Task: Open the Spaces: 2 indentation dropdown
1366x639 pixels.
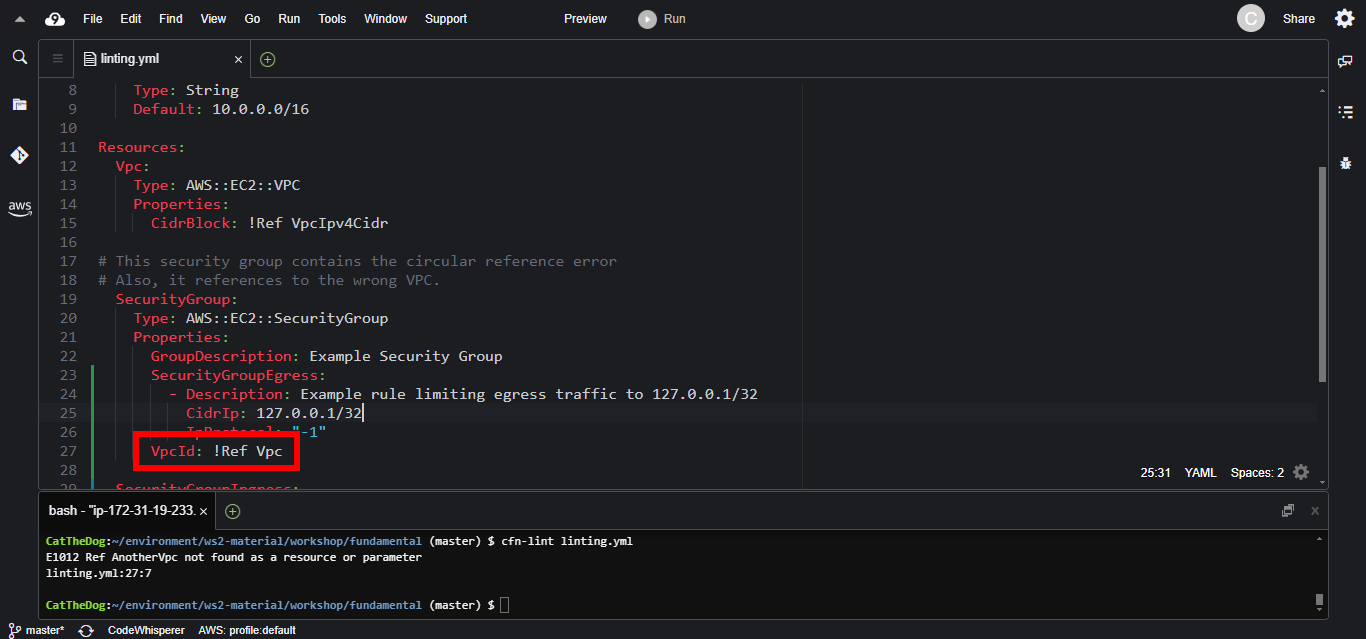Action: 1258,472
